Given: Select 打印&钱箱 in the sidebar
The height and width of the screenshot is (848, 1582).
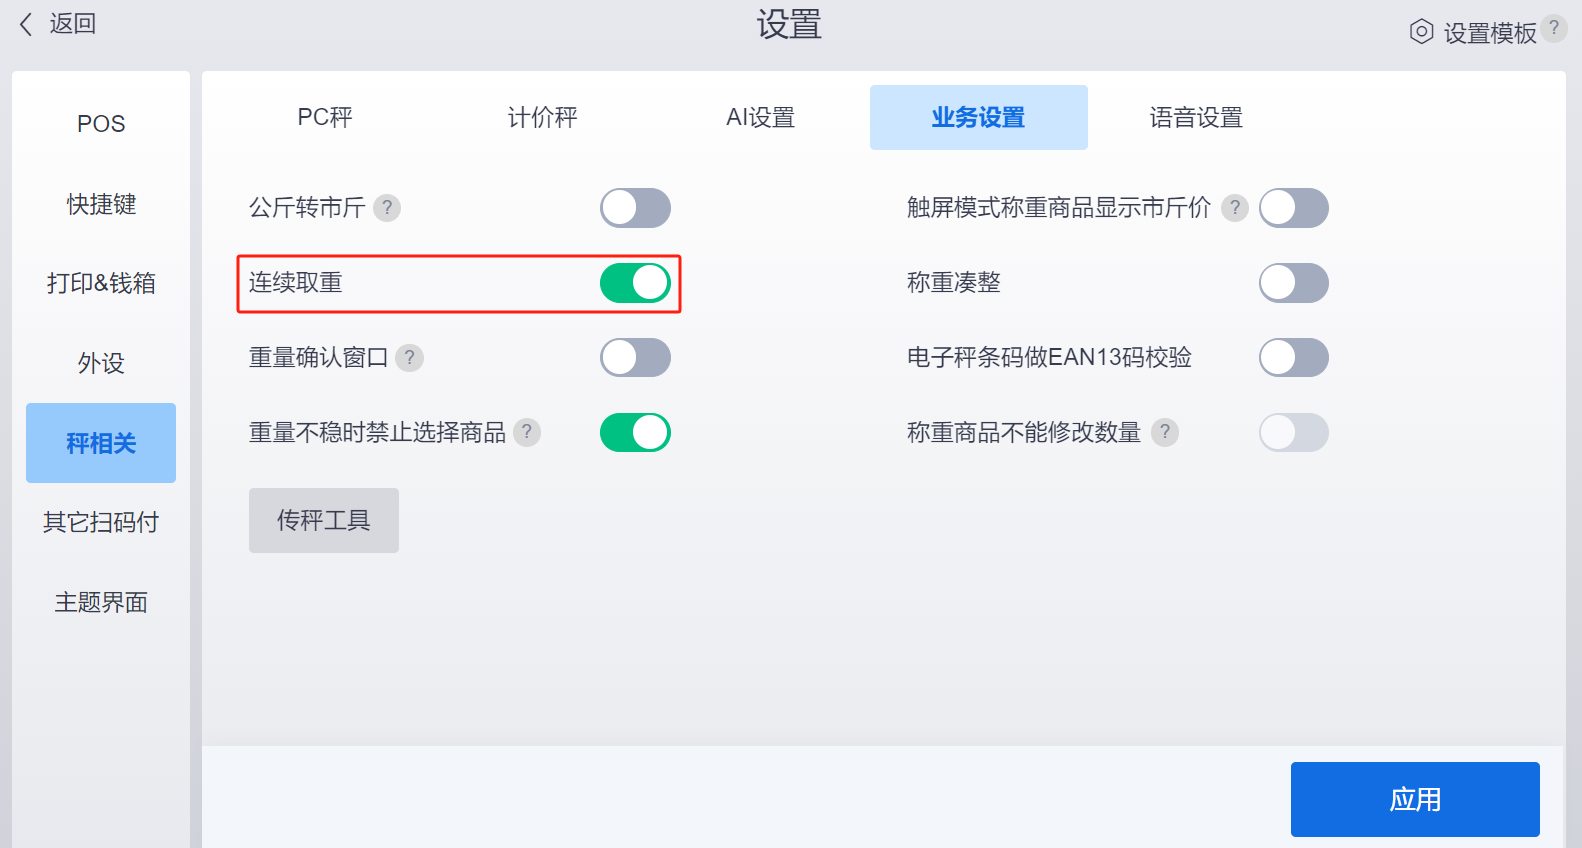Looking at the screenshot, I should coord(101,283).
